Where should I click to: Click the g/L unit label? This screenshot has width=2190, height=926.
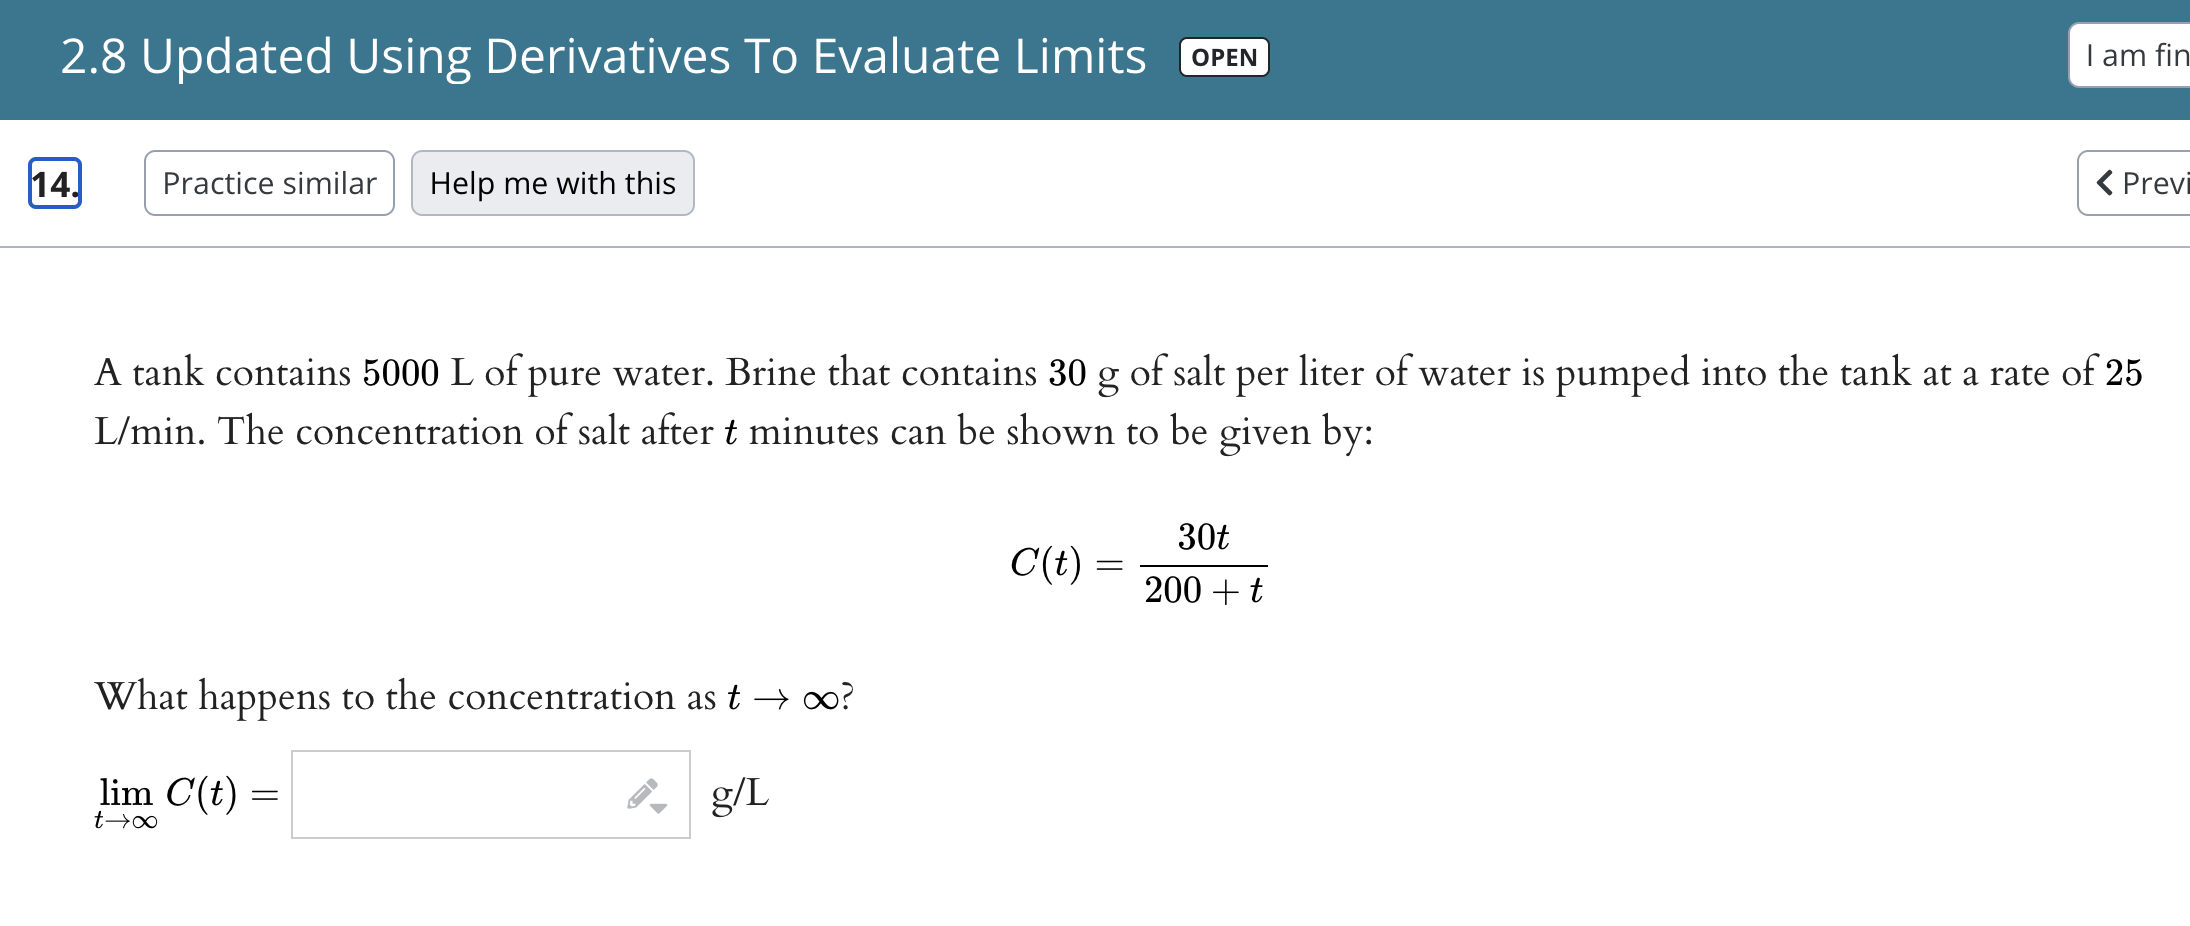pos(739,793)
